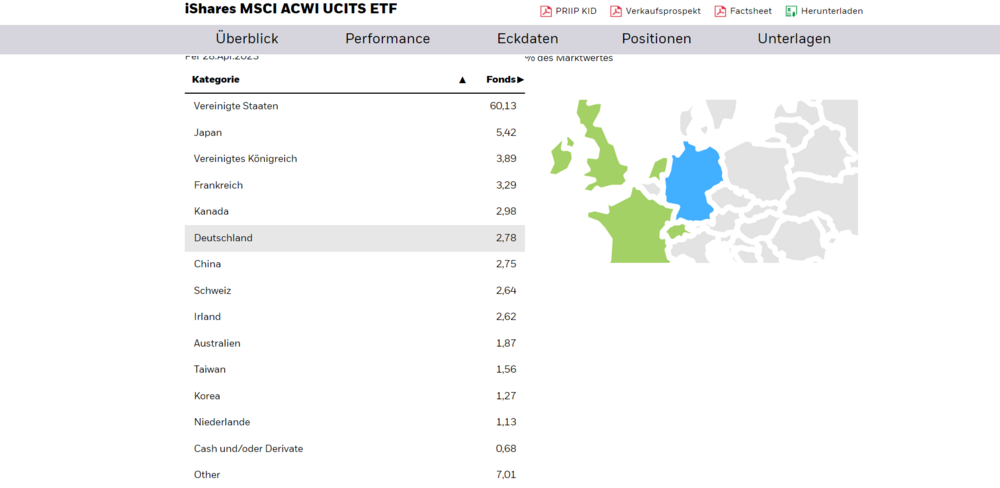Click the green Herunterladen spreadsheet icon
Screen dimensions: 1000x488
791,11
